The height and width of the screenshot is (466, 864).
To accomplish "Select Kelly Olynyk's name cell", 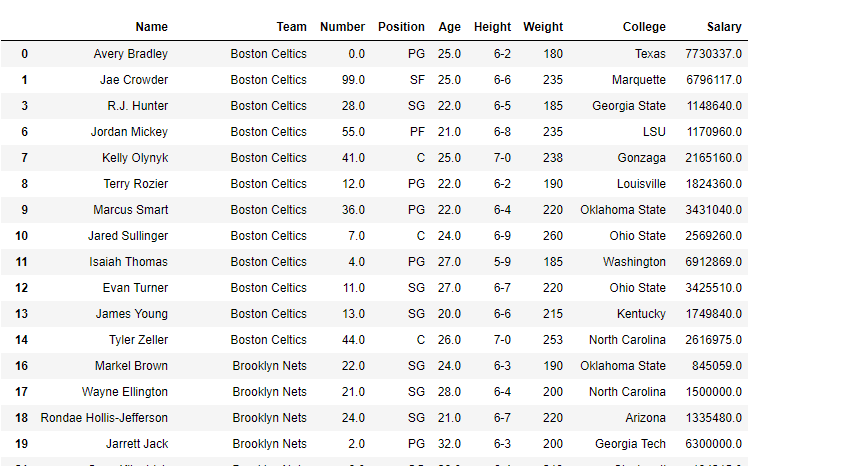I will pos(134,158).
